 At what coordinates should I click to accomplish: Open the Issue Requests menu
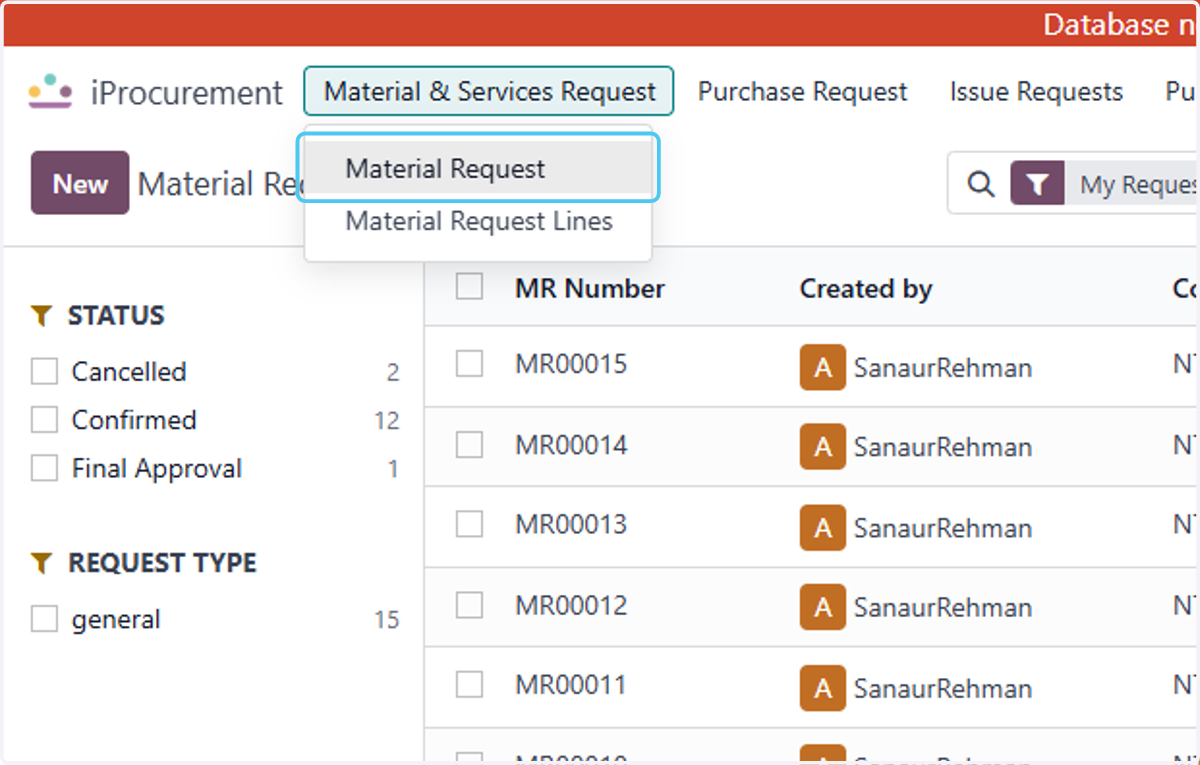(1036, 92)
